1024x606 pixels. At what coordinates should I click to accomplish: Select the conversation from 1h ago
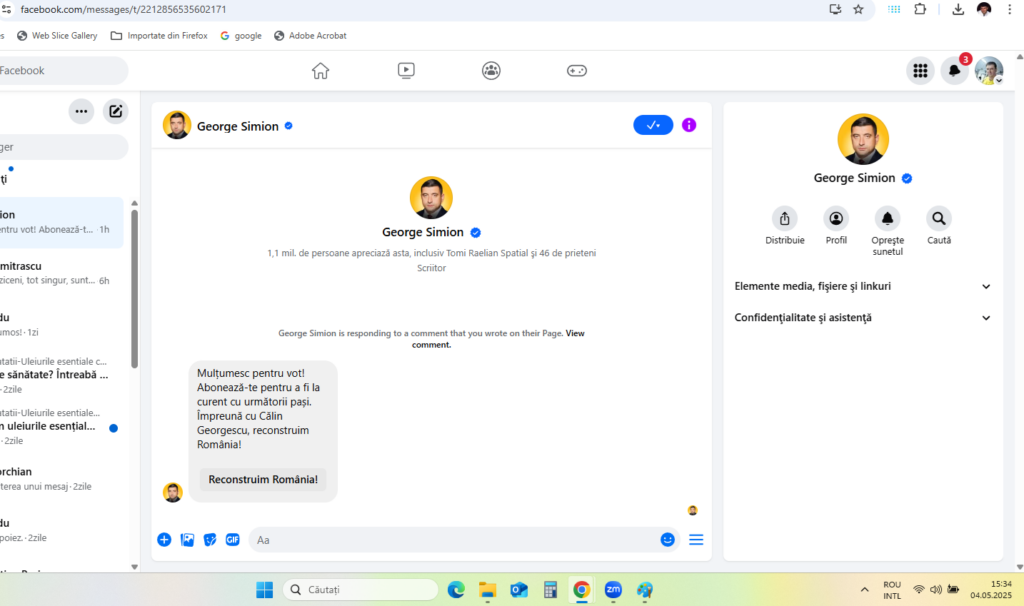click(x=61, y=222)
